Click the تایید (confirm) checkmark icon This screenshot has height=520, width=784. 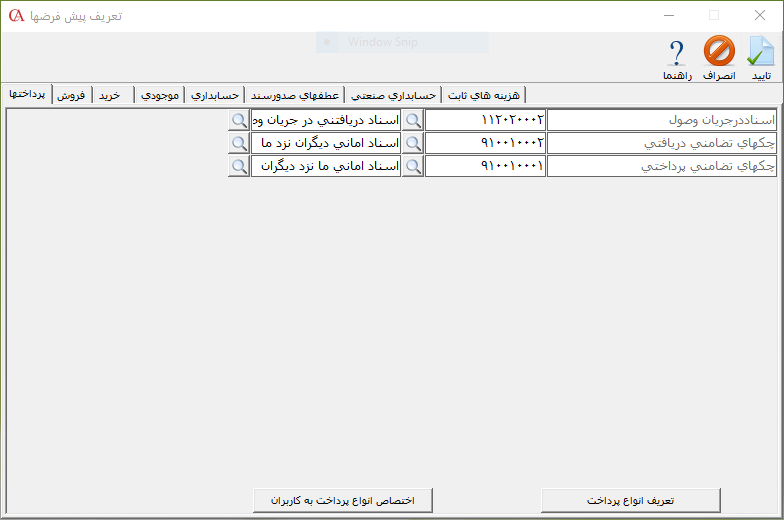[x=761, y=52]
